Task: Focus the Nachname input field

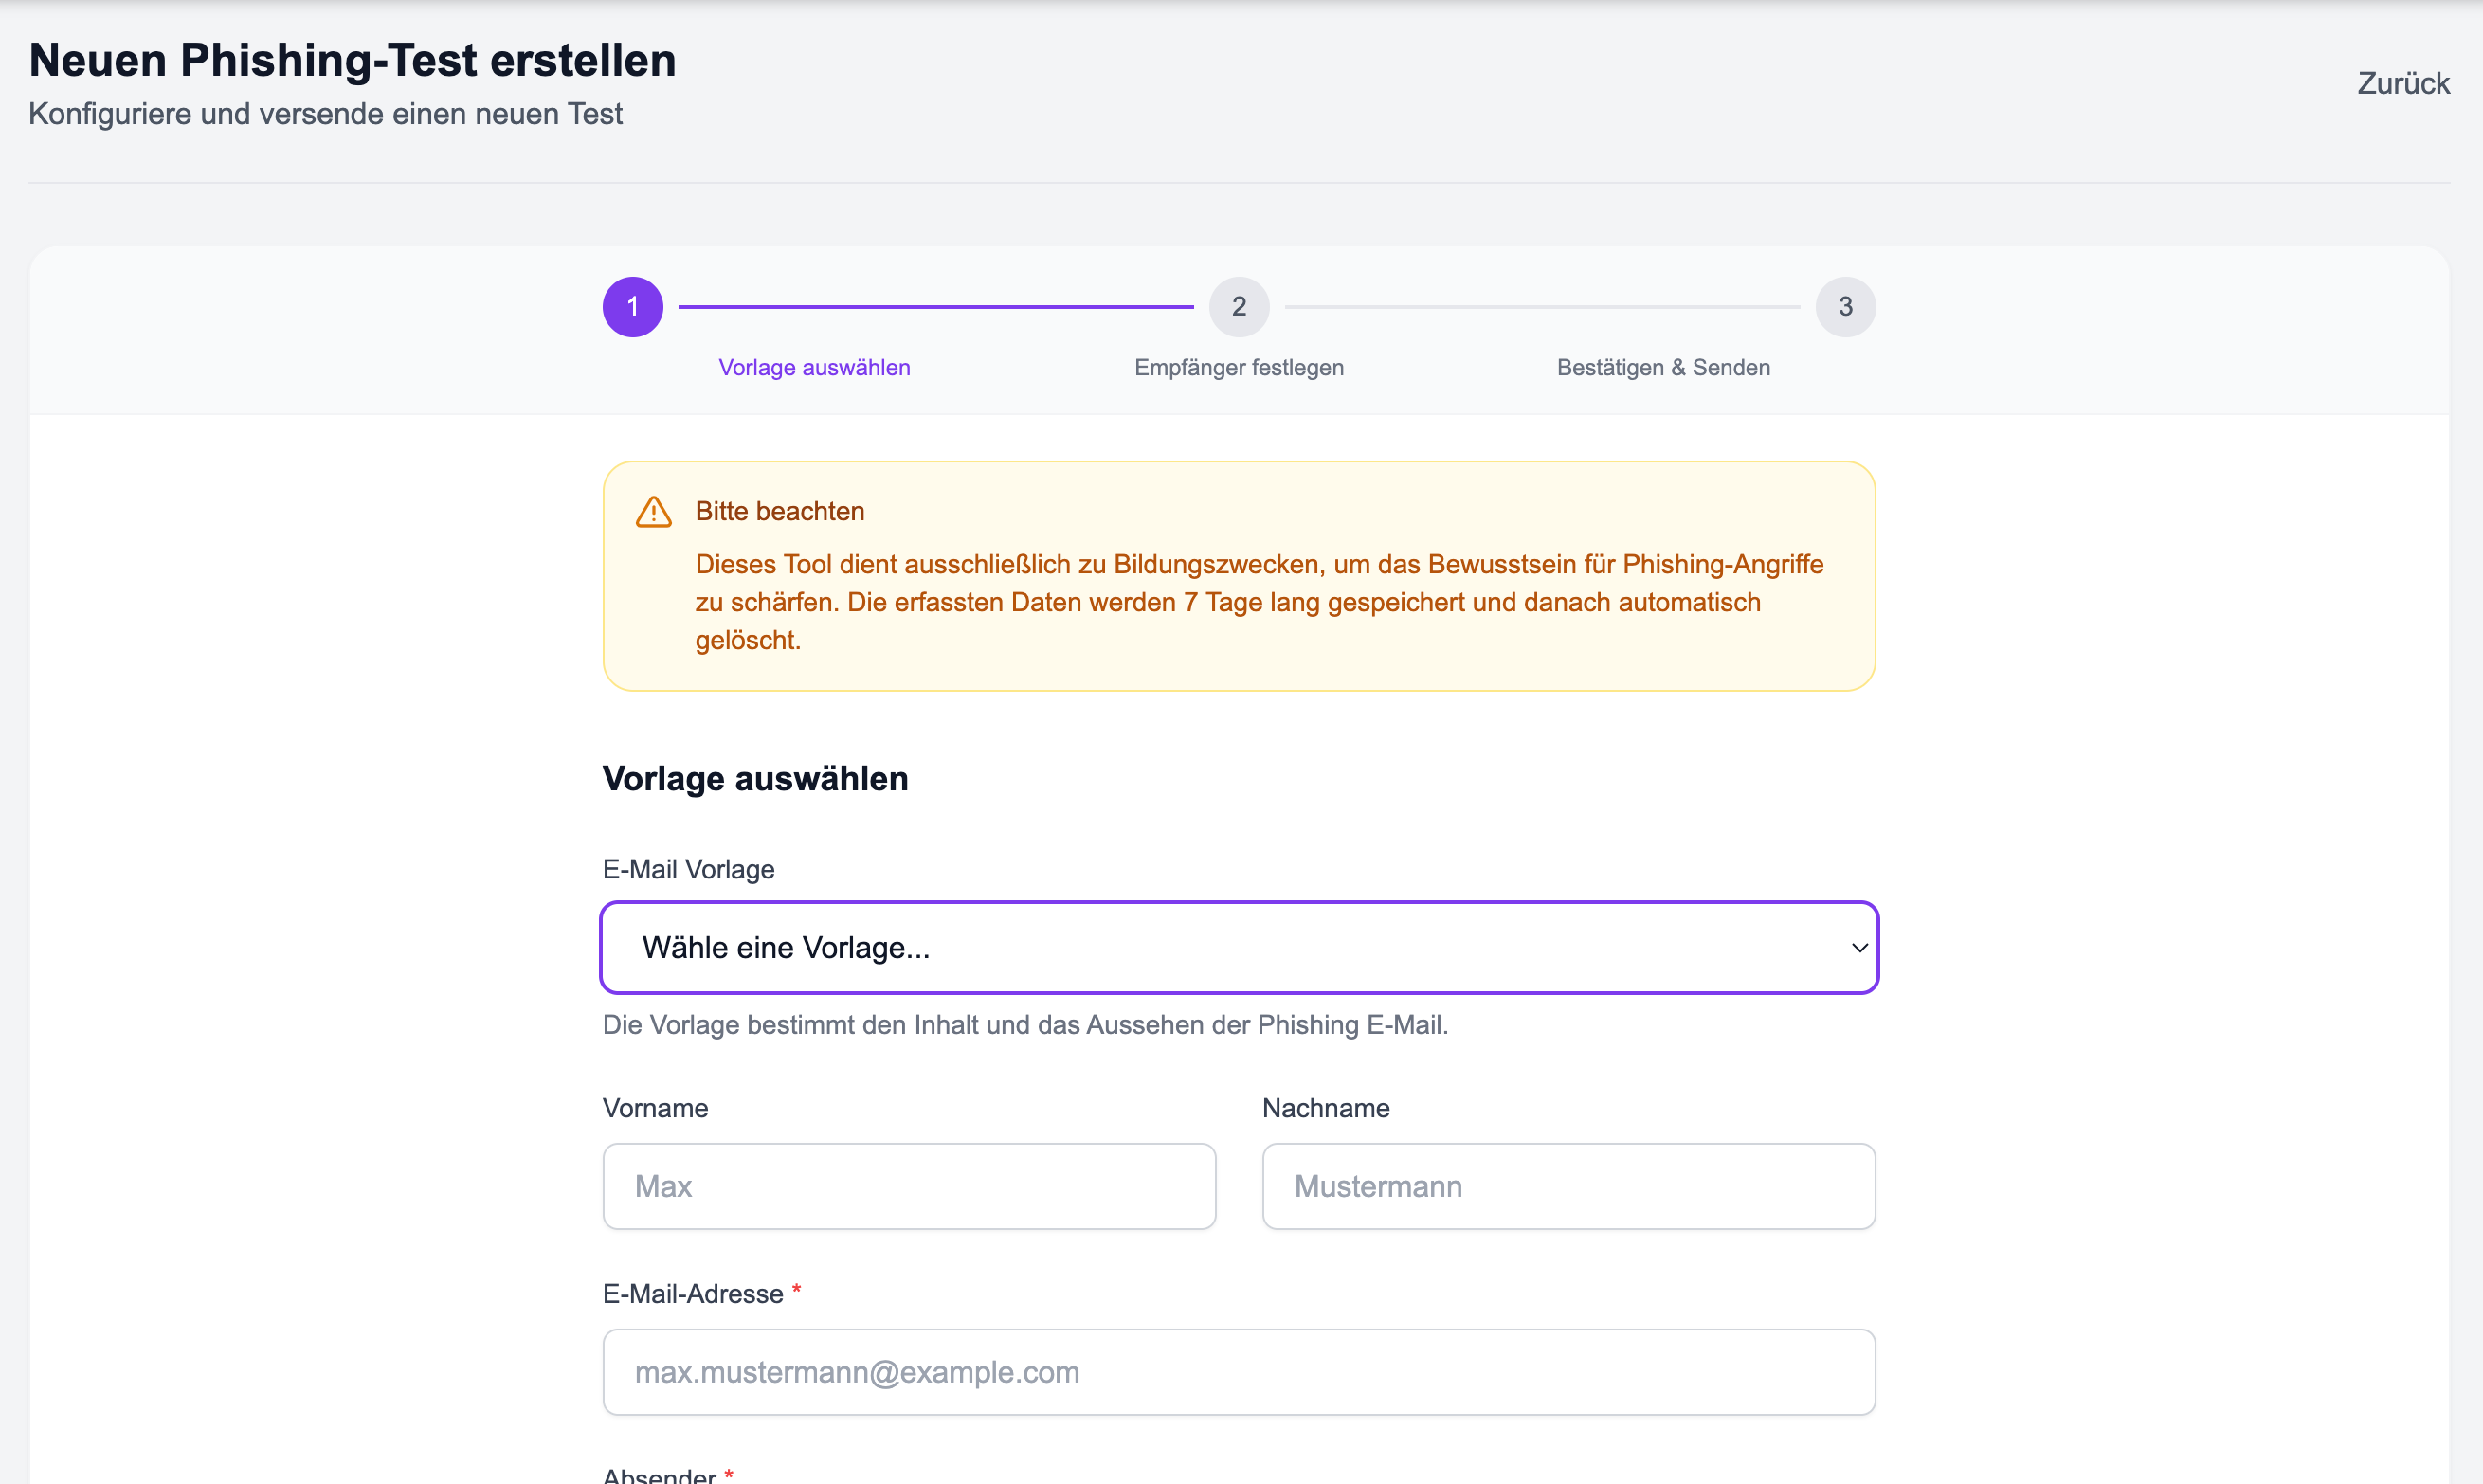Action: 1567,1186
